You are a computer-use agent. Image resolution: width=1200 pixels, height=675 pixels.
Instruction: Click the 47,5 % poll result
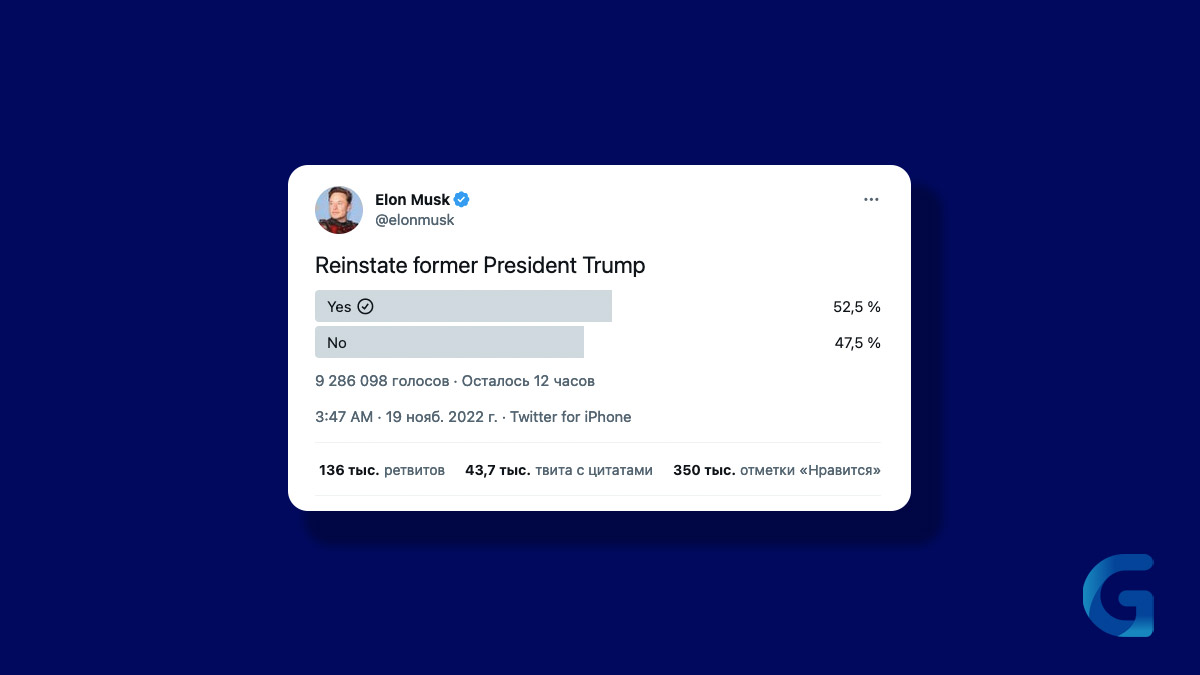pos(858,343)
